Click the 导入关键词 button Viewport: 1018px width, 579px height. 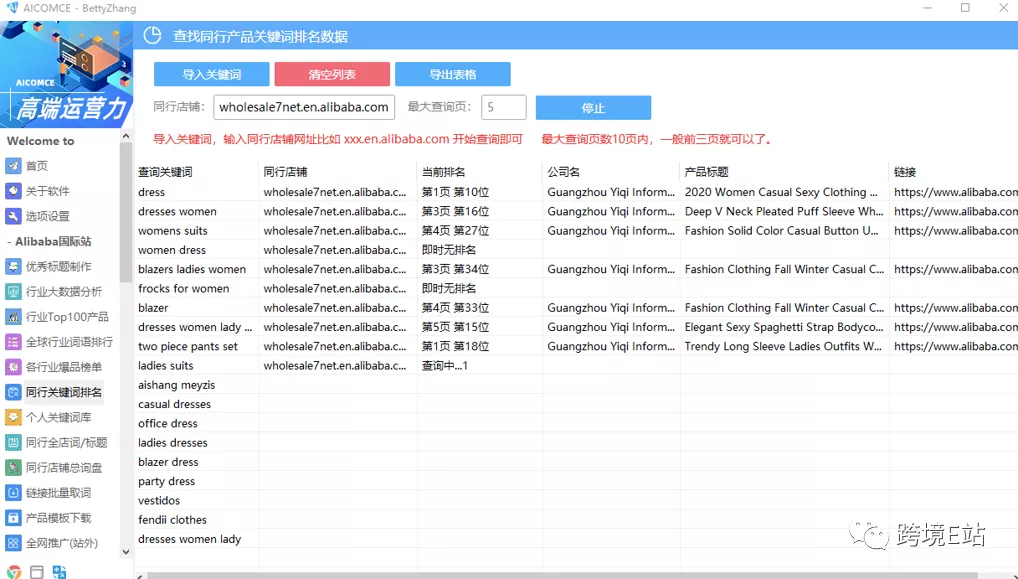point(212,74)
